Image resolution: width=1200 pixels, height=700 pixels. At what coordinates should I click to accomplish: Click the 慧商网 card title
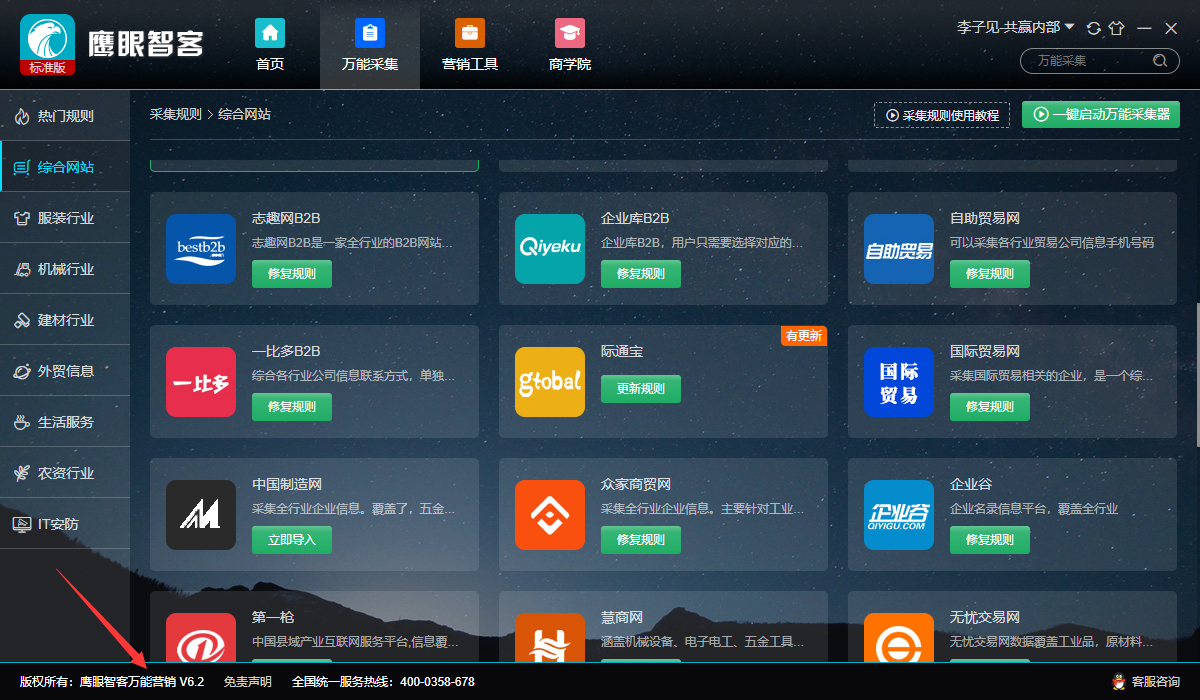tap(622, 618)
